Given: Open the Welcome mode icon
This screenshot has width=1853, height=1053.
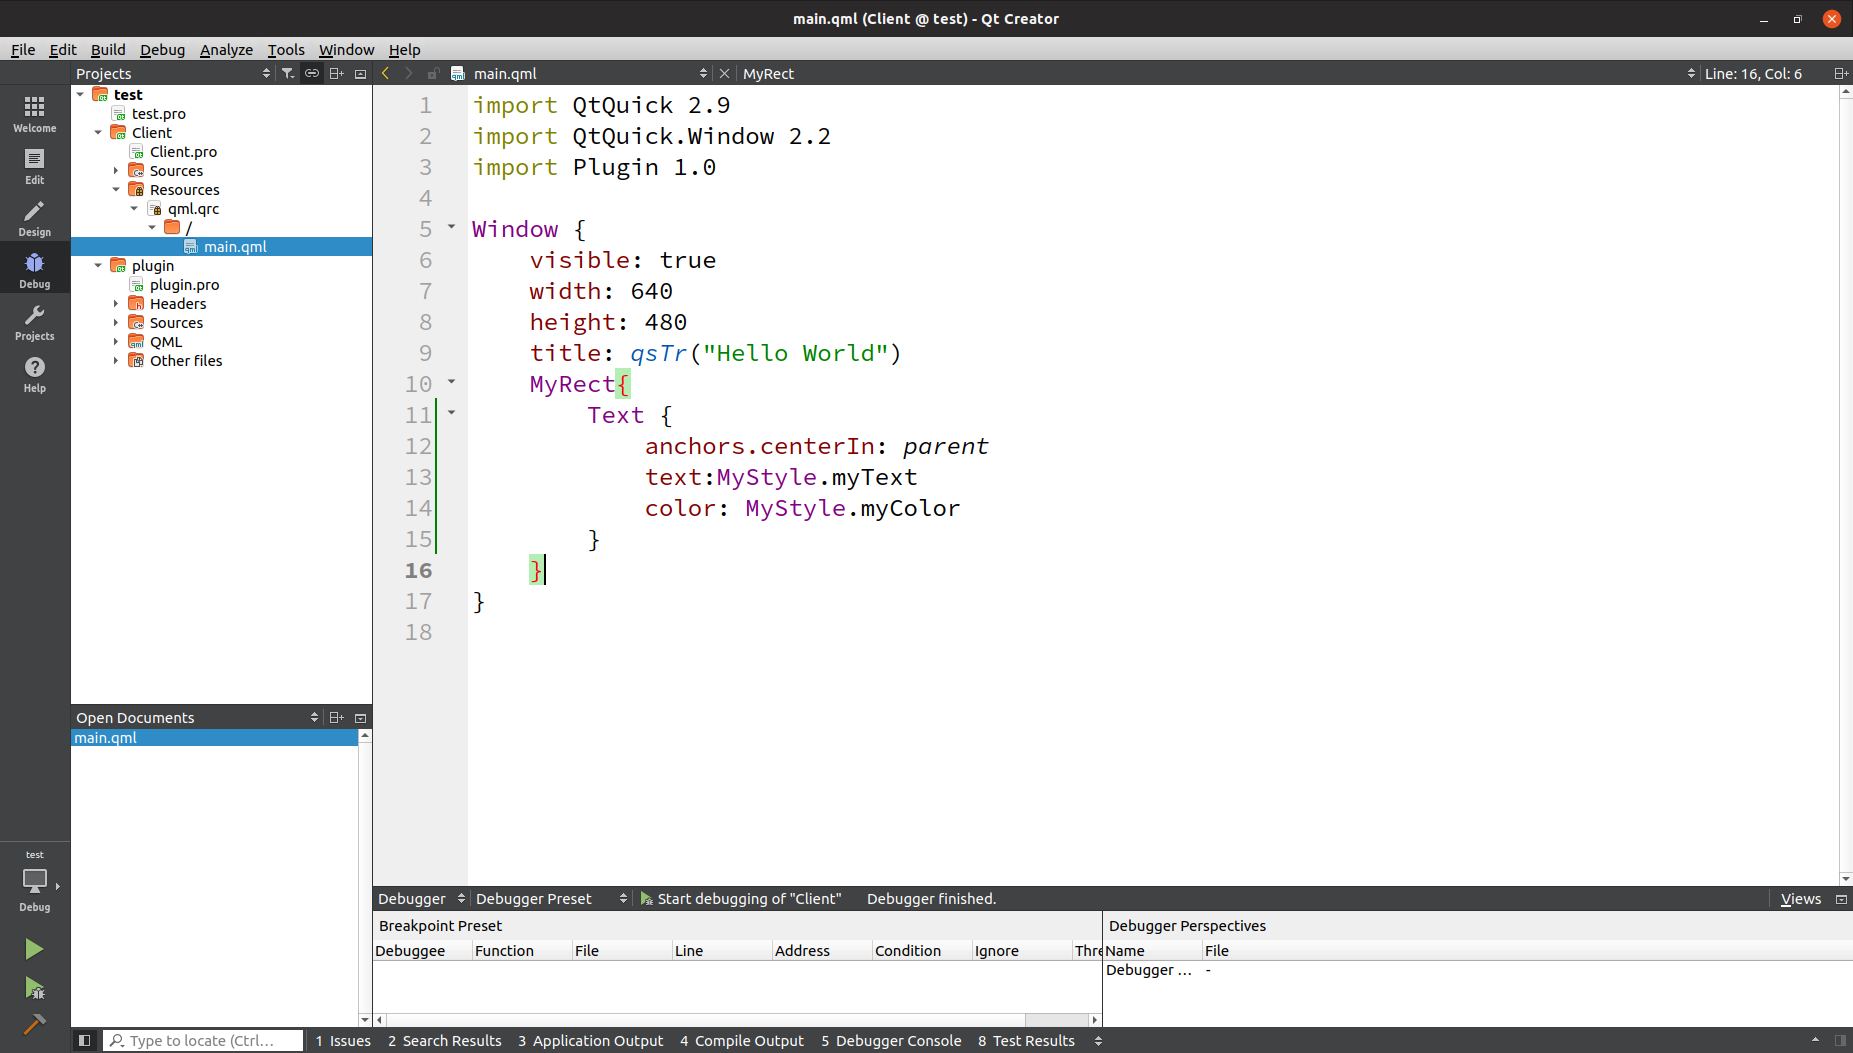Looking at the screenshot, I should [34, 112].
